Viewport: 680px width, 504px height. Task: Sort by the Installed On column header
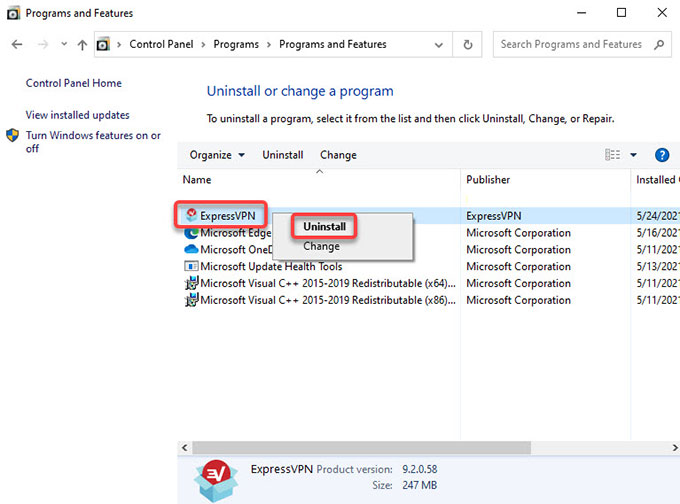[x=657, y=180]
